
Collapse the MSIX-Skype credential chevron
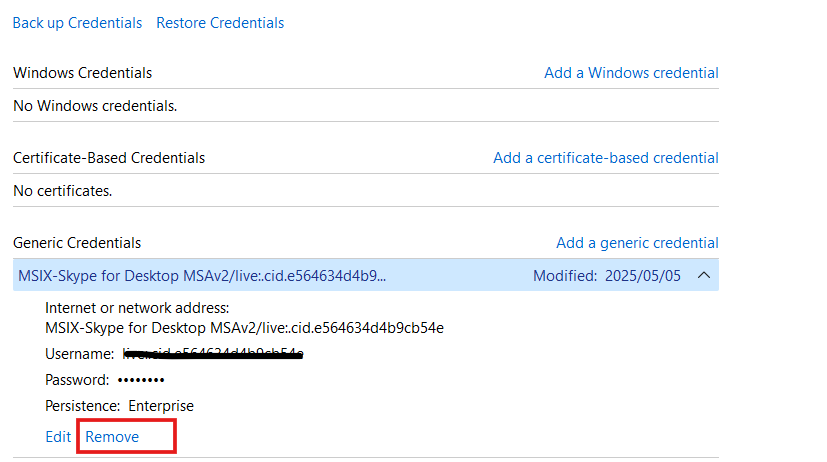(x=704, y=275)
